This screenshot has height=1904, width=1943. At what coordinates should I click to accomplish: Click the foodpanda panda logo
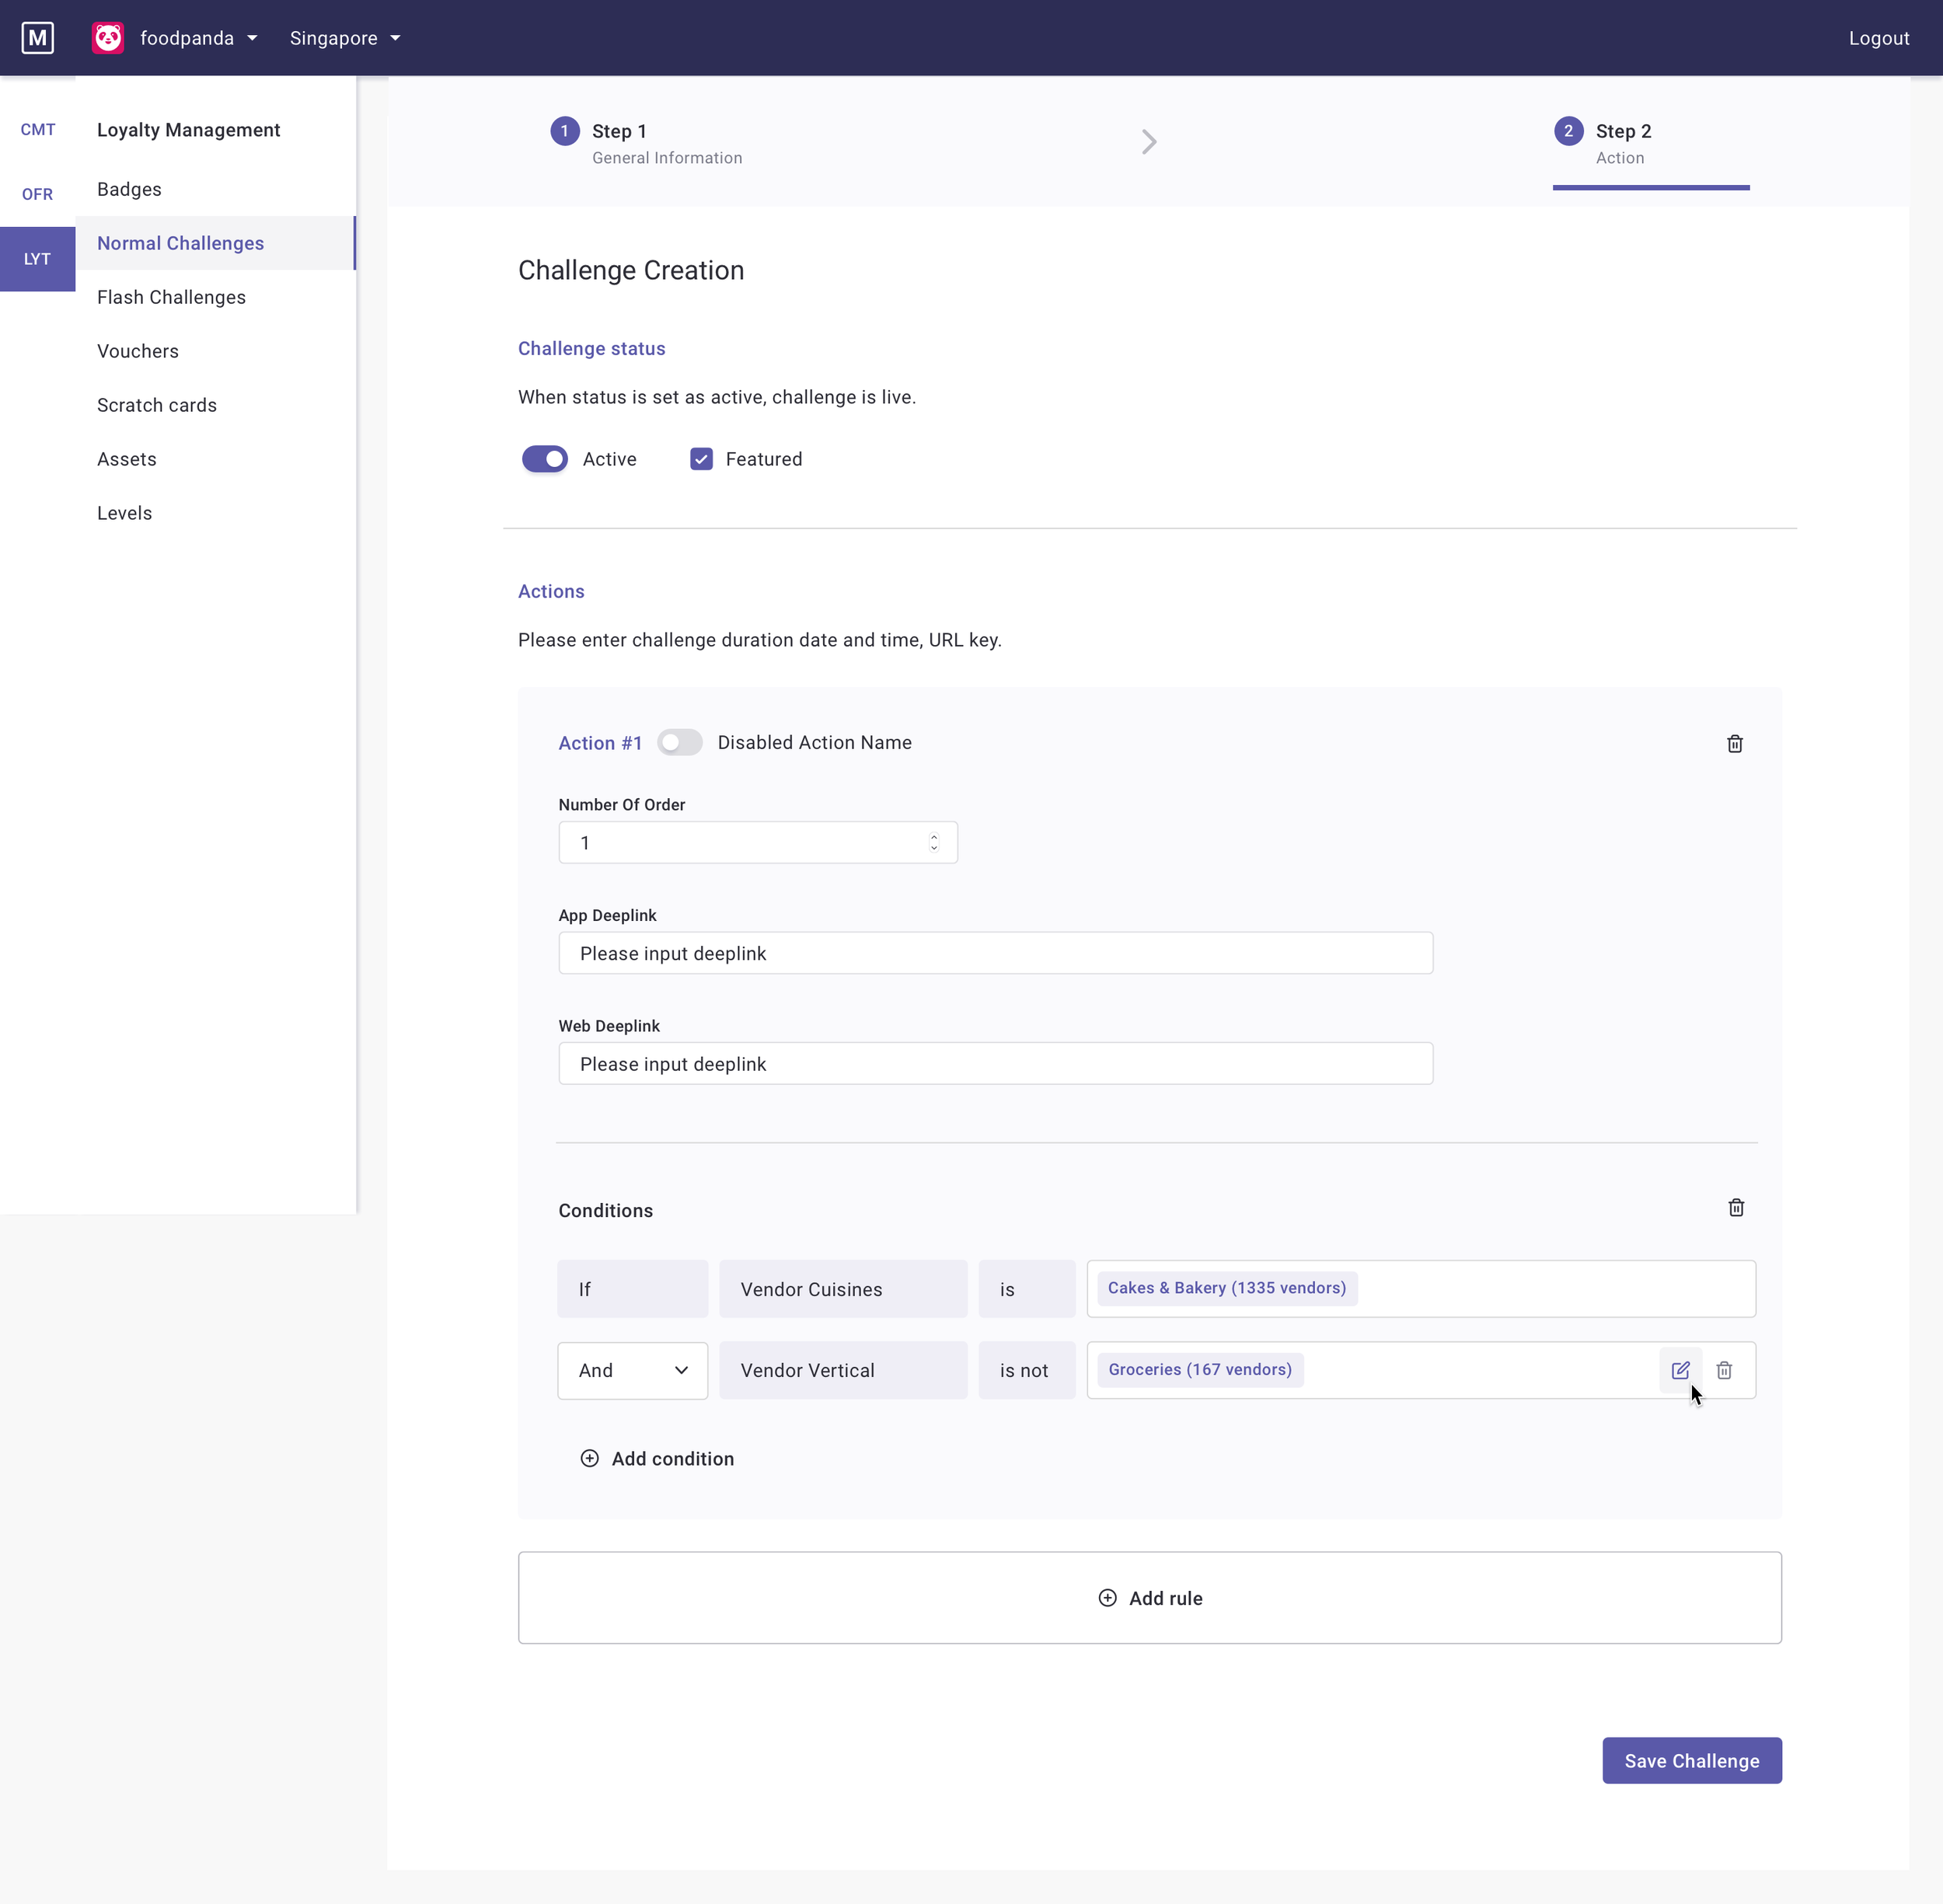108,38
